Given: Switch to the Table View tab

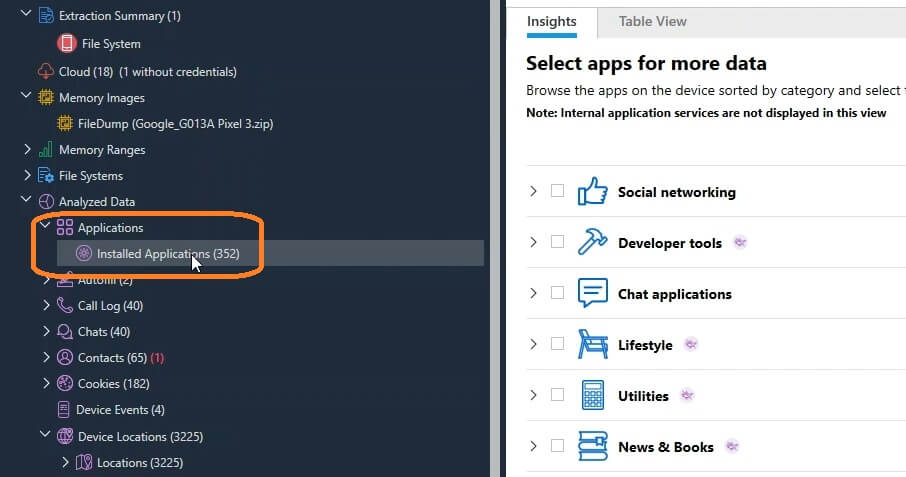Looking at the screenshot, I should coord(652,21).
